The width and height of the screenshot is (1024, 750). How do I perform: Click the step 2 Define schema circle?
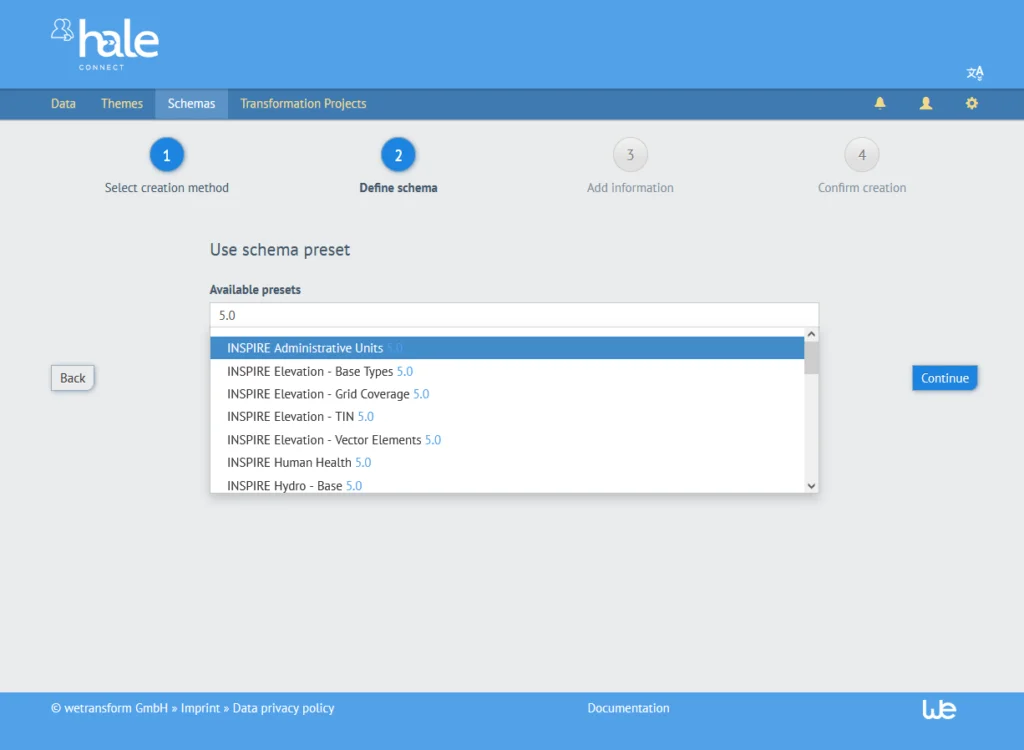click(x=398, y=155)
